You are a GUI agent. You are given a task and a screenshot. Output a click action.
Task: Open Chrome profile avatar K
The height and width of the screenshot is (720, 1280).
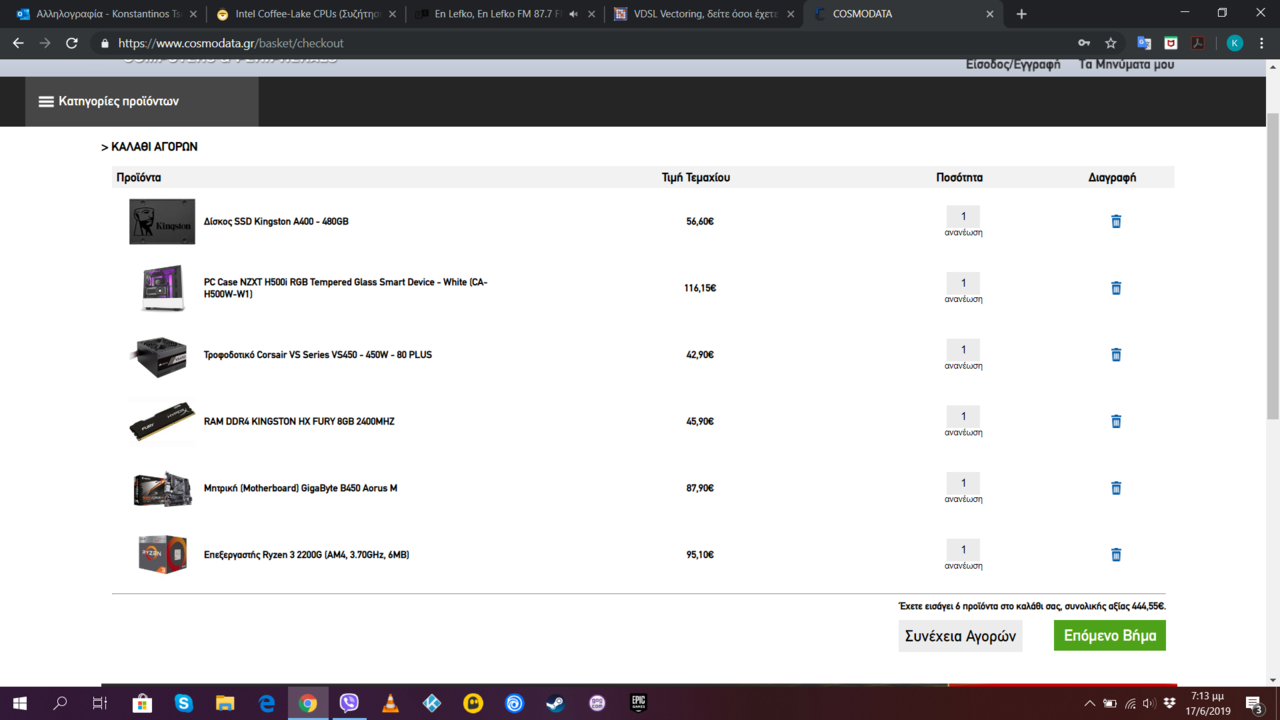tap(1235, 43)
